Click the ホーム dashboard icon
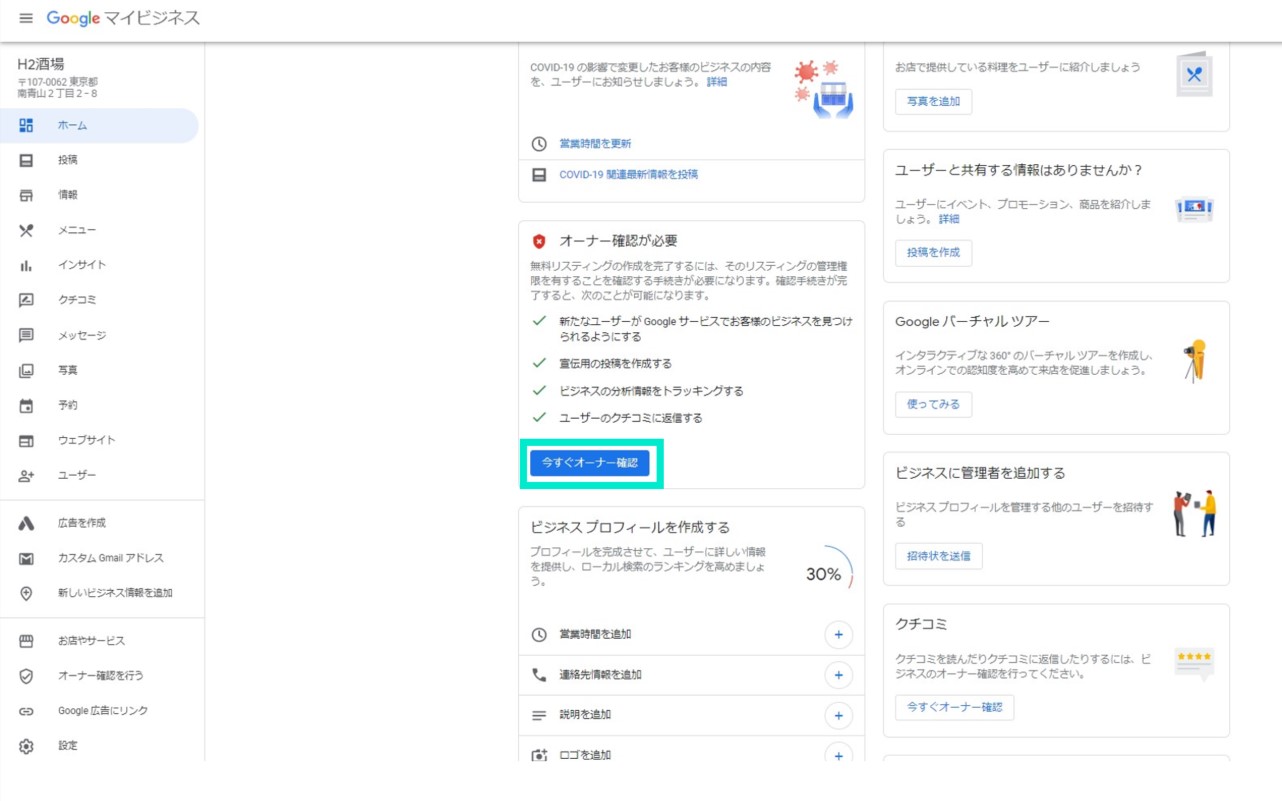This screenshot has width=1282, height=801. [x=26, y=125]
